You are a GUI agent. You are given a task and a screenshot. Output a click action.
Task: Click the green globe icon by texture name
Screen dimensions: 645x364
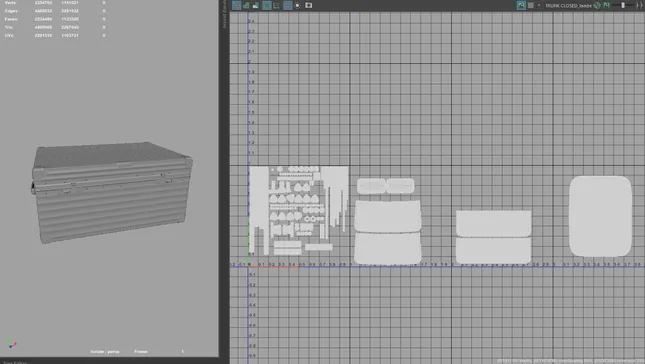[x=597, y=5]
